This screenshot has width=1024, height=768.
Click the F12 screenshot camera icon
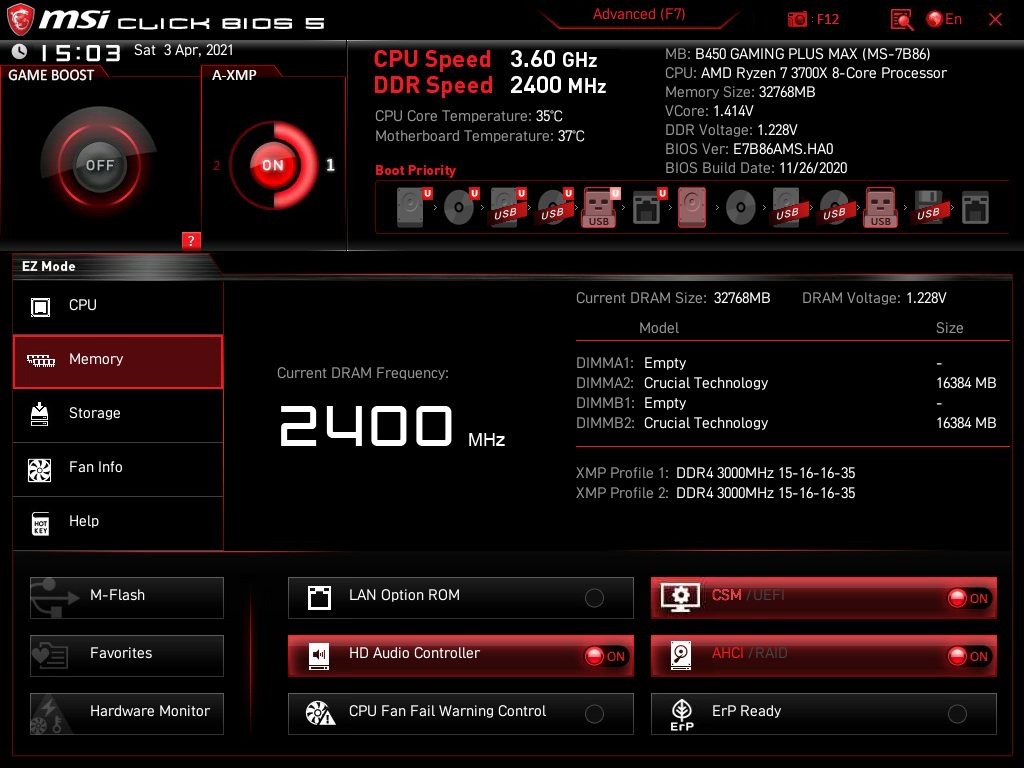[797, 20]
